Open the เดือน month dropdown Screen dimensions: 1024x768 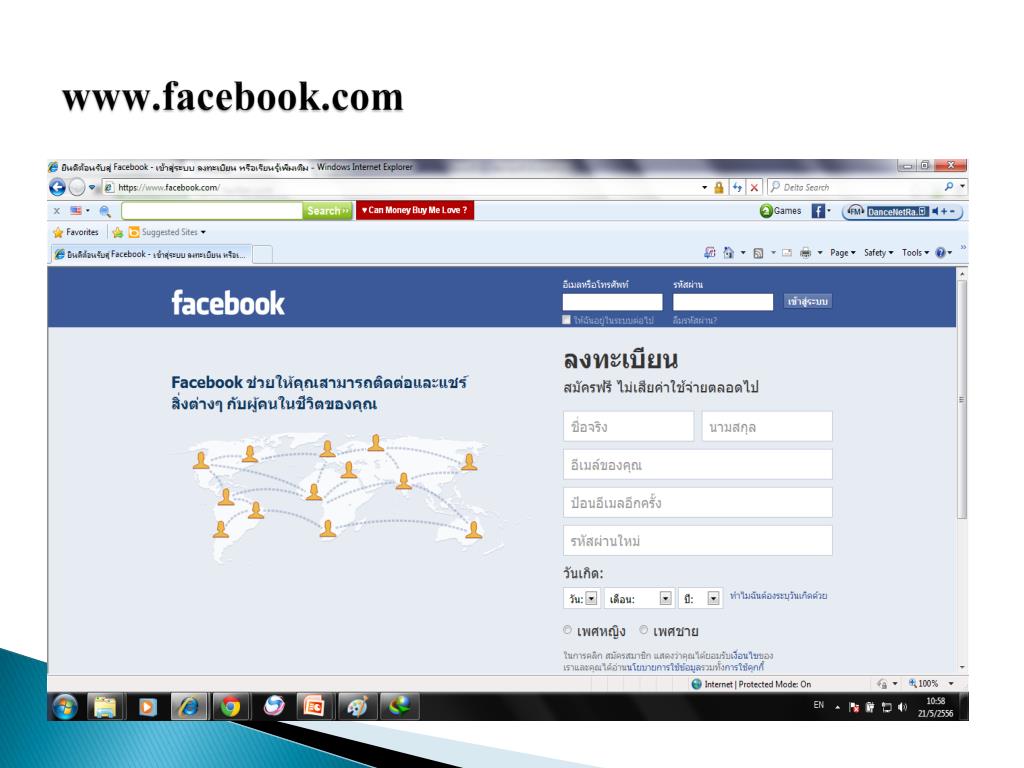pos(639,598)
